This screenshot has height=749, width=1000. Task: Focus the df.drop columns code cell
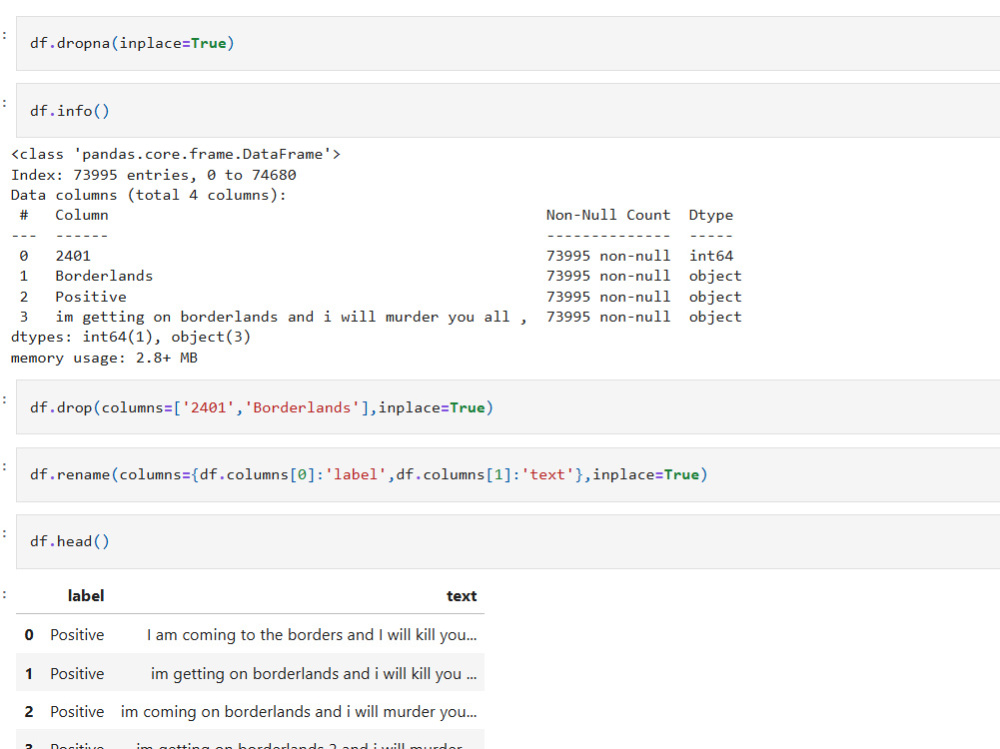(508, 407)
